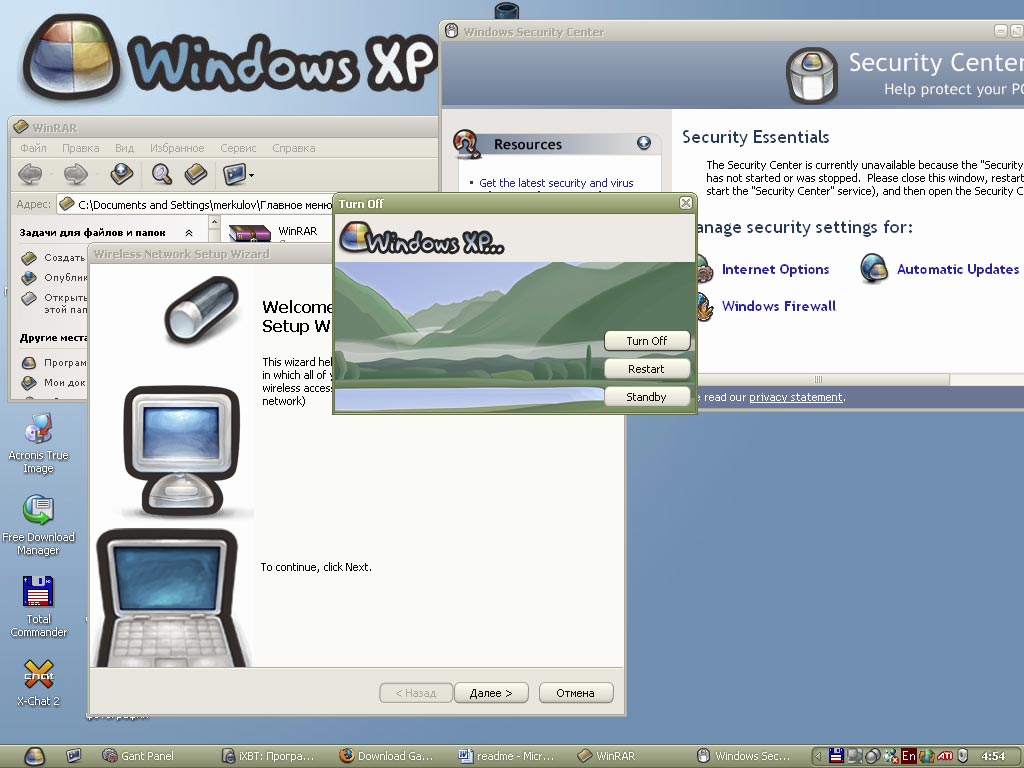Image resolution: width=1024 pixels, height=768 pixels.
Task: Collapse the Задачи для файлов и папок section
Action: click(189, 232)
